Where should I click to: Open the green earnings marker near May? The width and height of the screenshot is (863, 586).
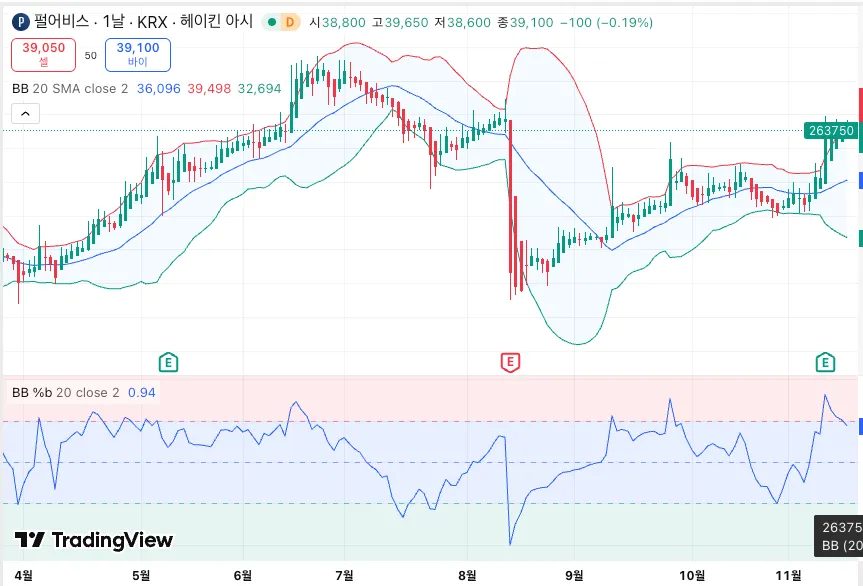[169, 361]
